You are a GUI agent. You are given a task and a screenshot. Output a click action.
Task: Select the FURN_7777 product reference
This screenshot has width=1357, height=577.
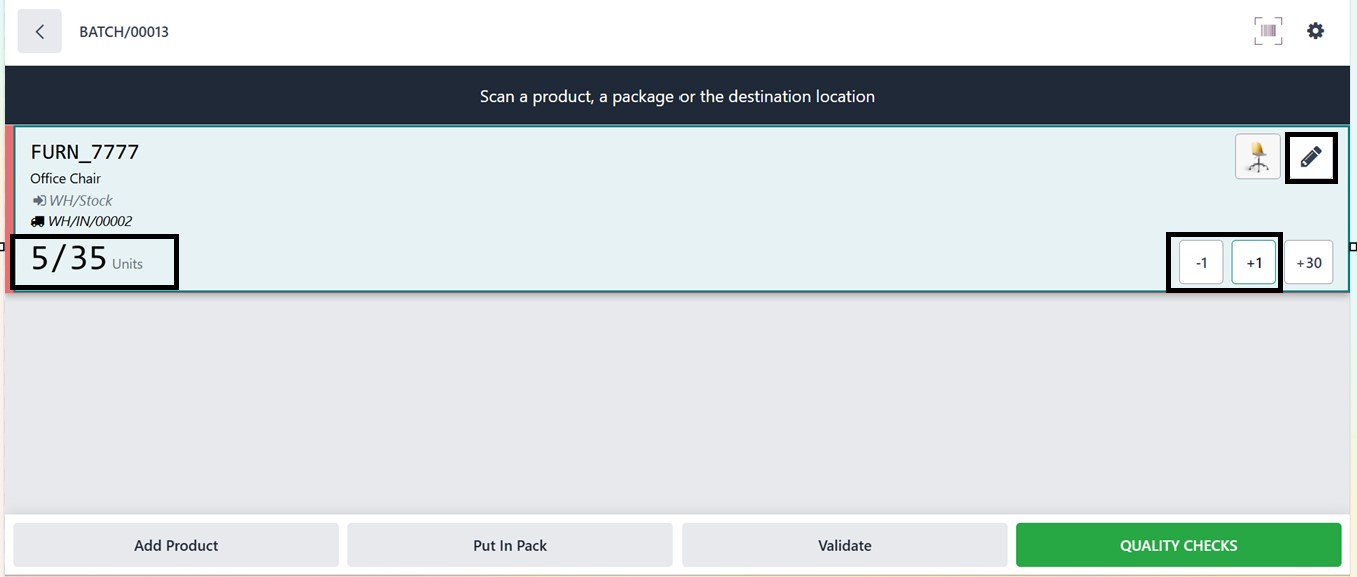(x=85, y=153)
